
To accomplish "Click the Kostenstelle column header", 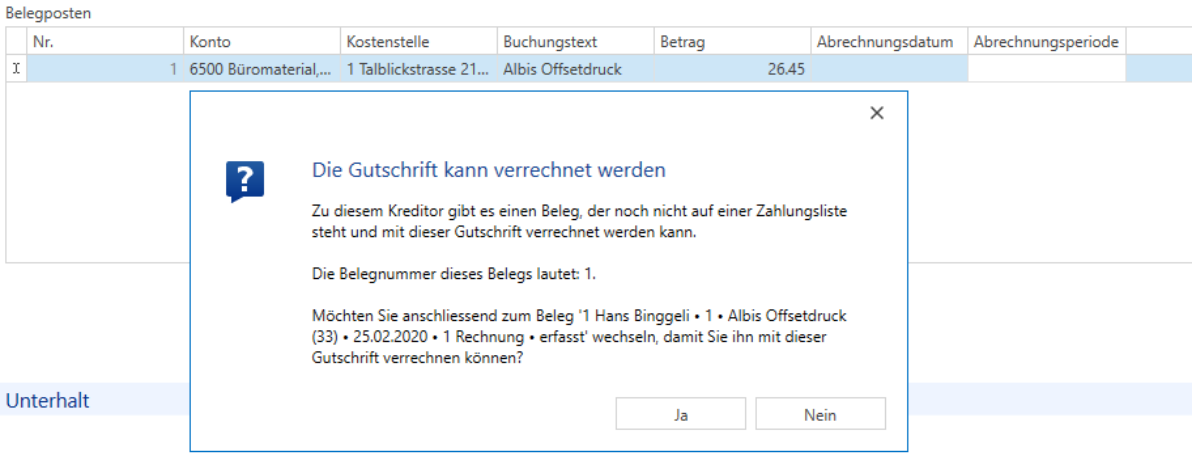I will pos(418,42).
